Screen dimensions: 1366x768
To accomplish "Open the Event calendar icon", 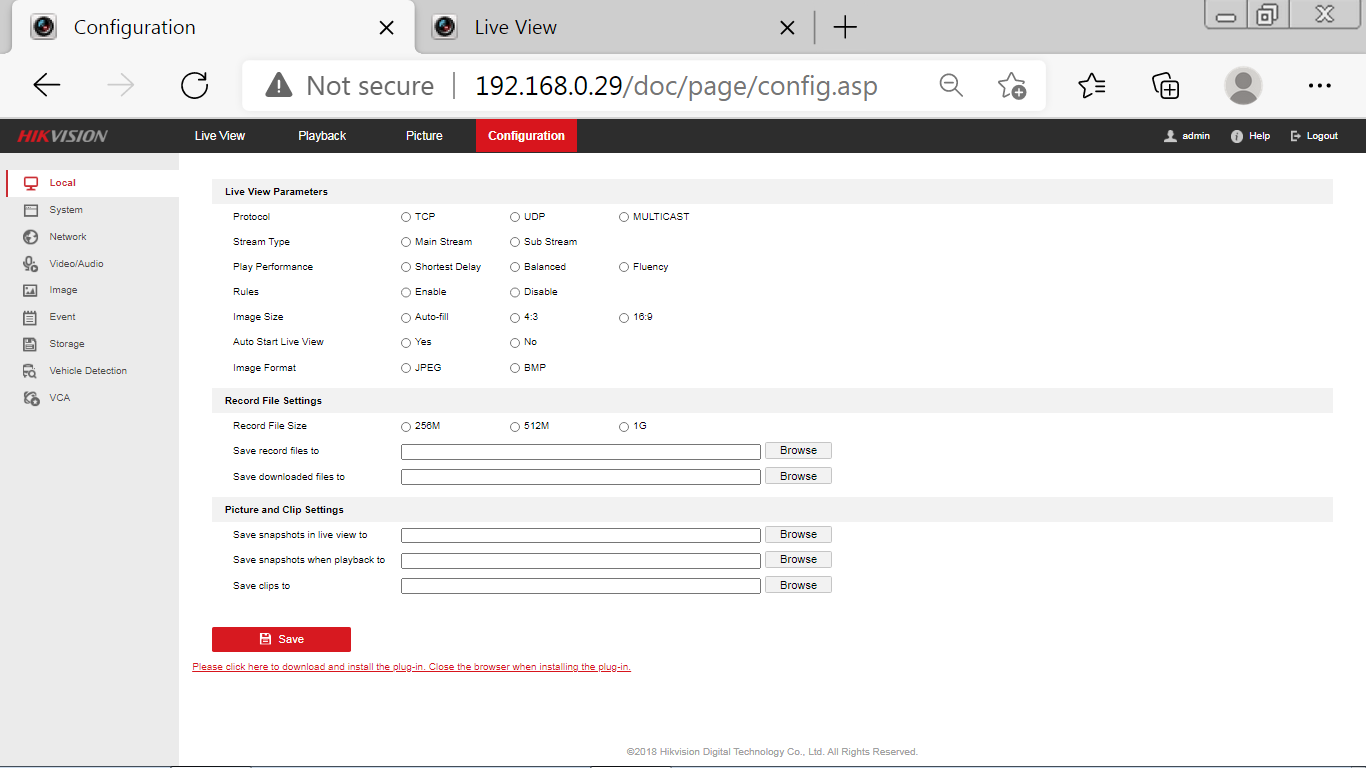I will [31, 317].
